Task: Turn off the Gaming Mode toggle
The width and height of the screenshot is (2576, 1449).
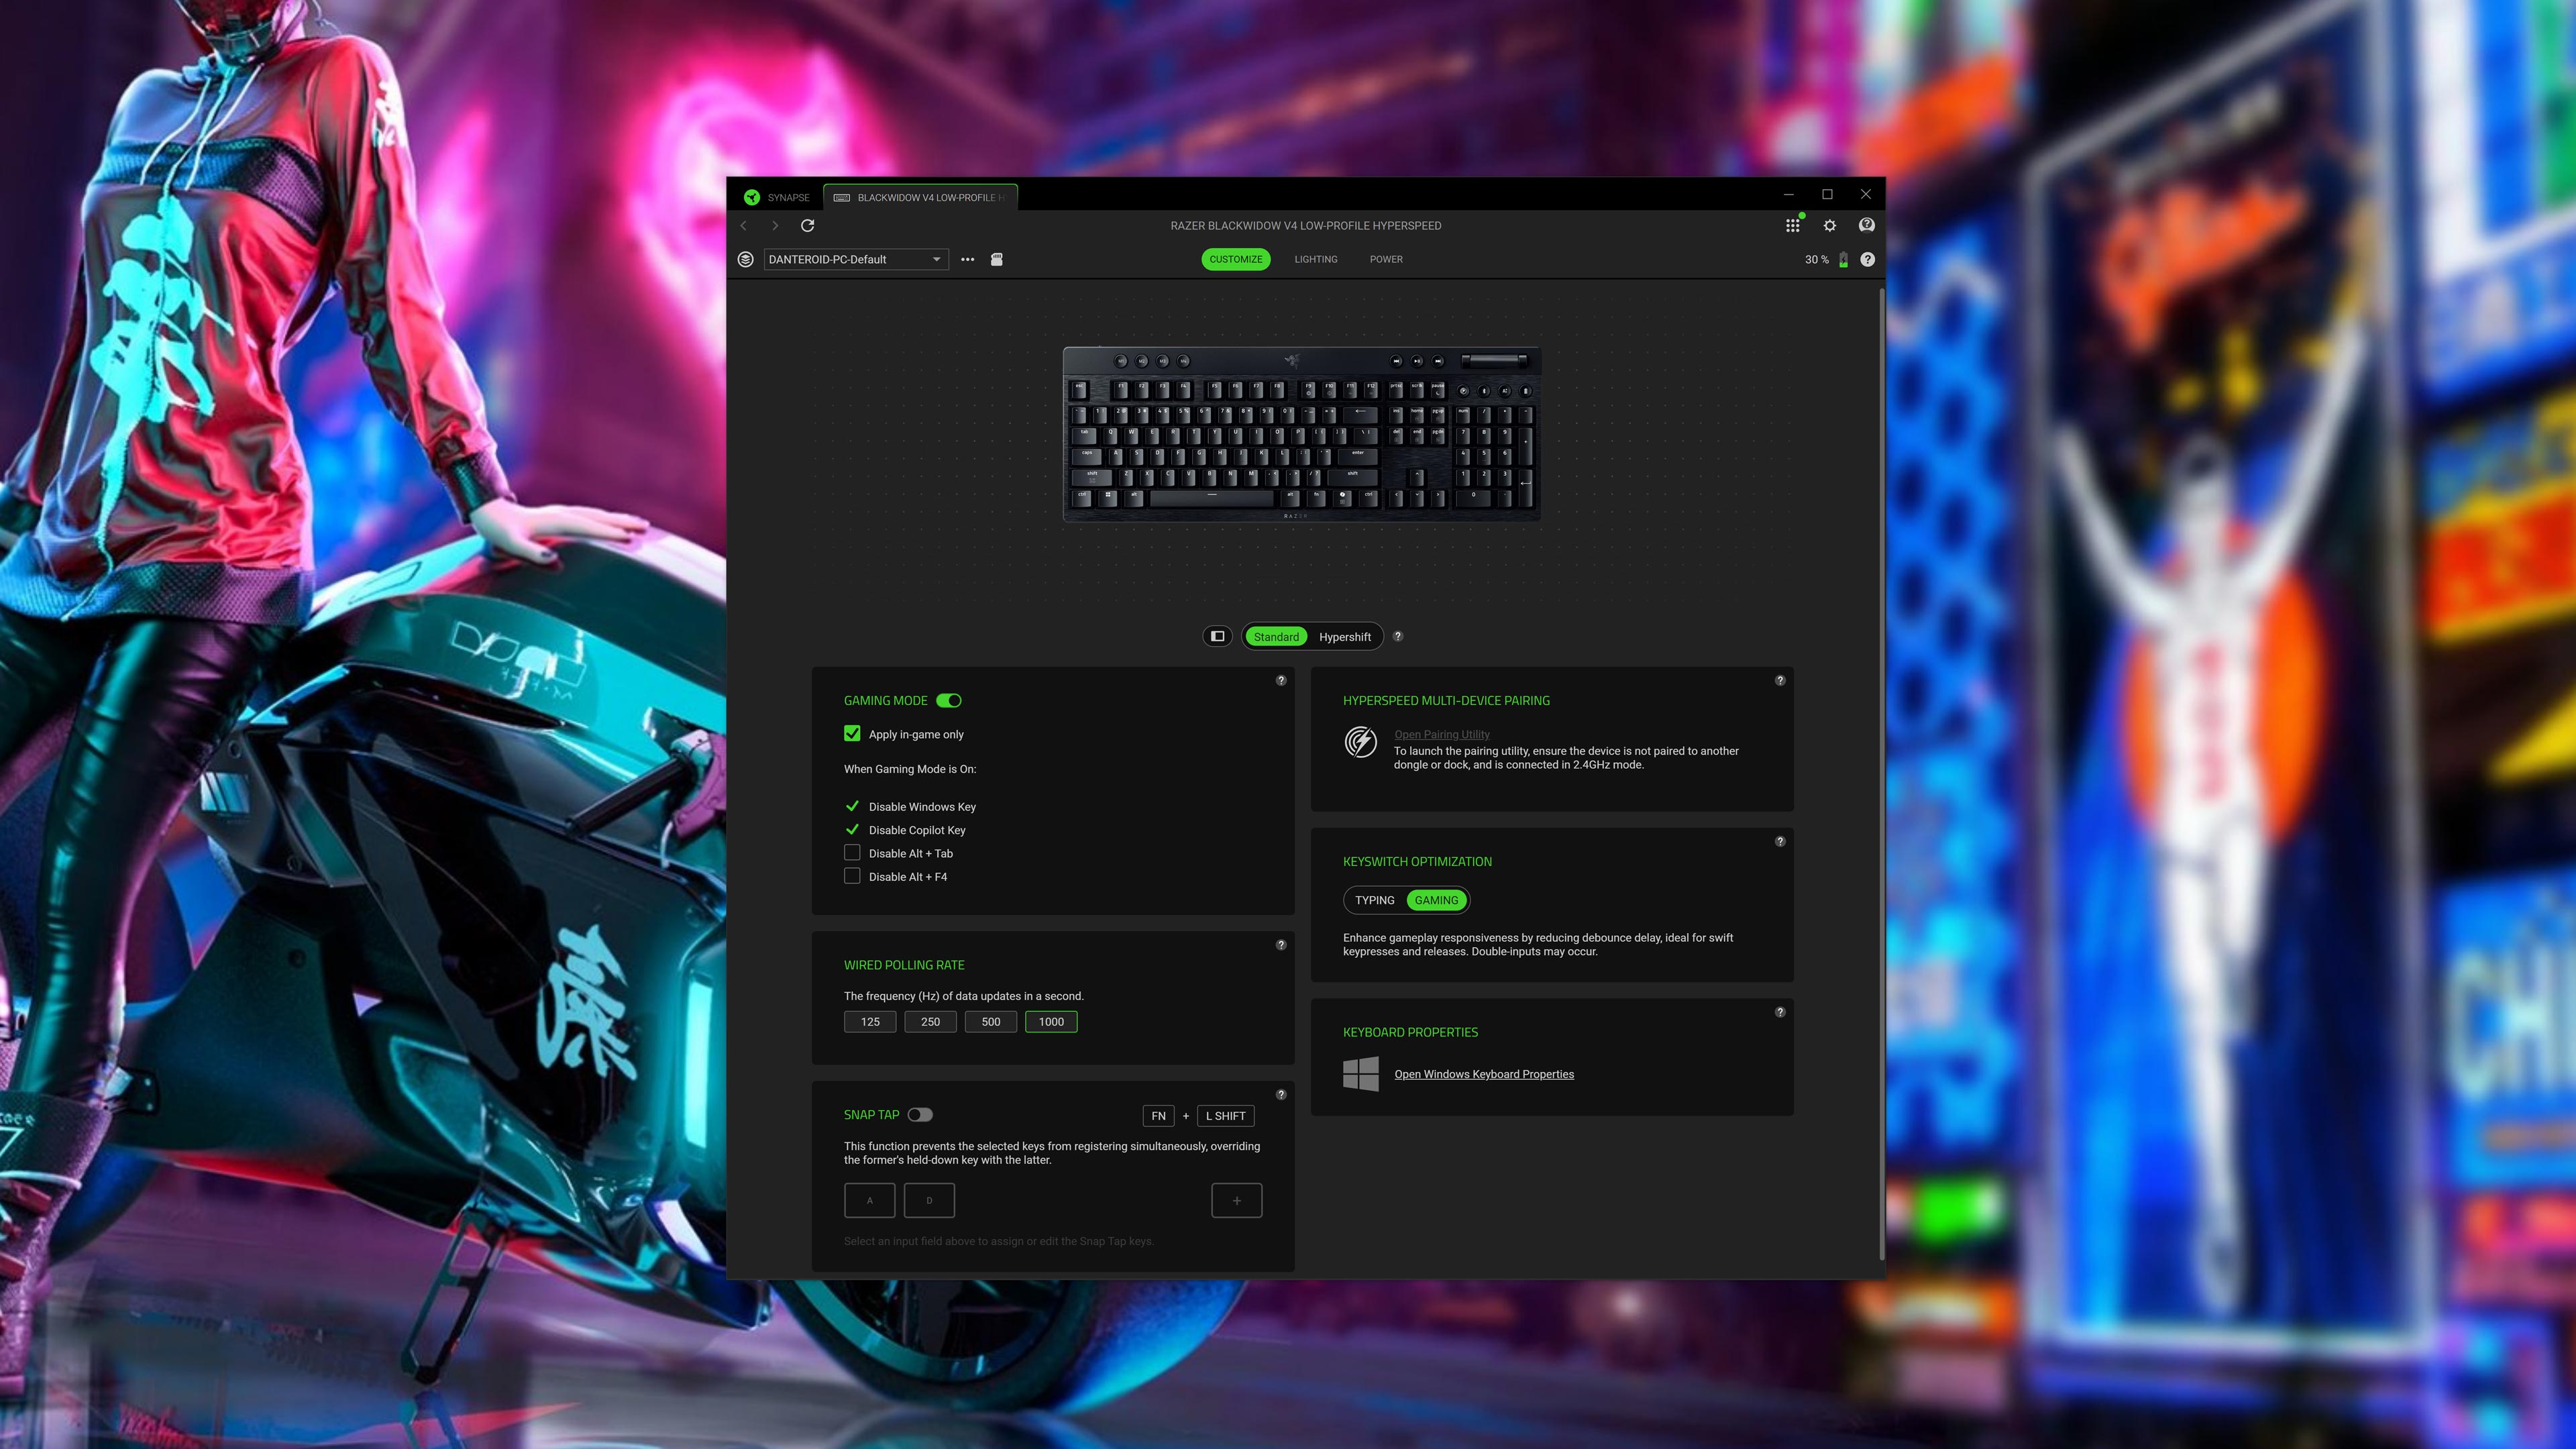Action: coord(949,700)
